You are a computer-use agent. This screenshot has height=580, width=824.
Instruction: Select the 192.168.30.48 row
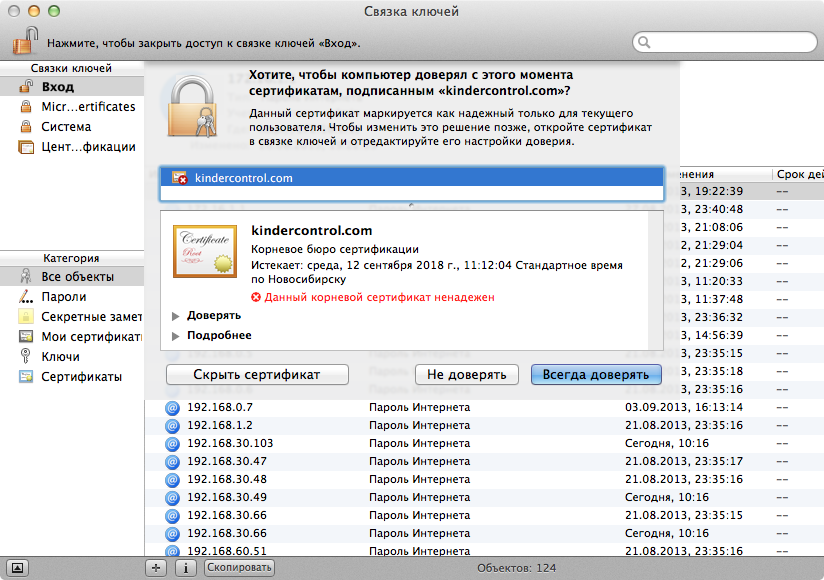[484, 479]
